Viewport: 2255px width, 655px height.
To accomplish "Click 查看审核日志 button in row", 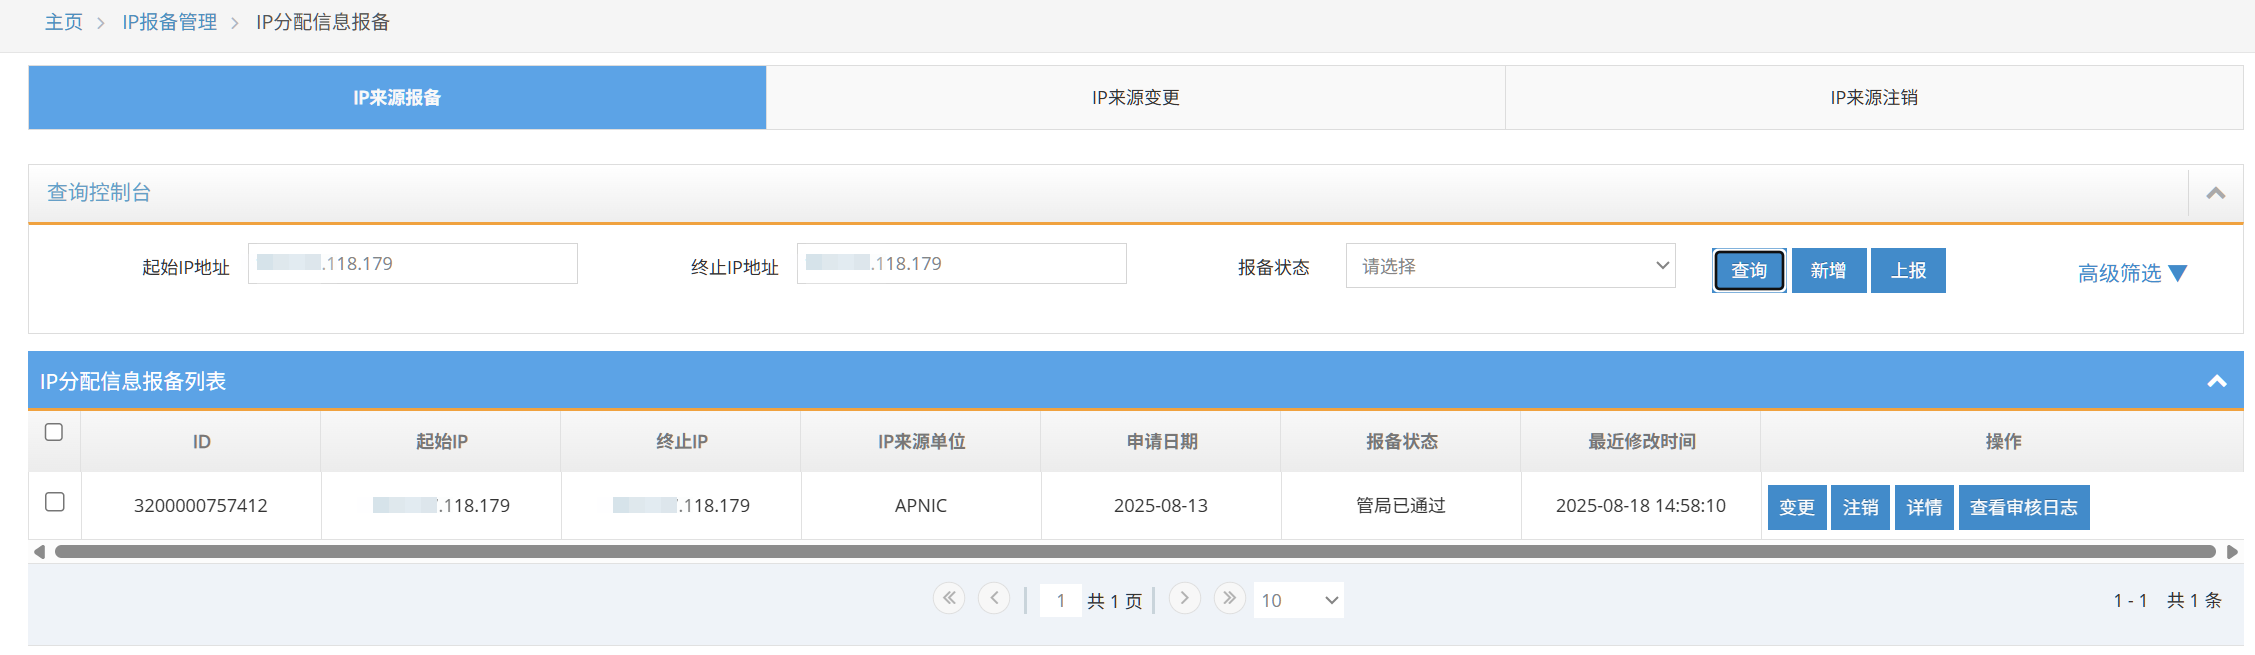I will [x=2023, y=507].
